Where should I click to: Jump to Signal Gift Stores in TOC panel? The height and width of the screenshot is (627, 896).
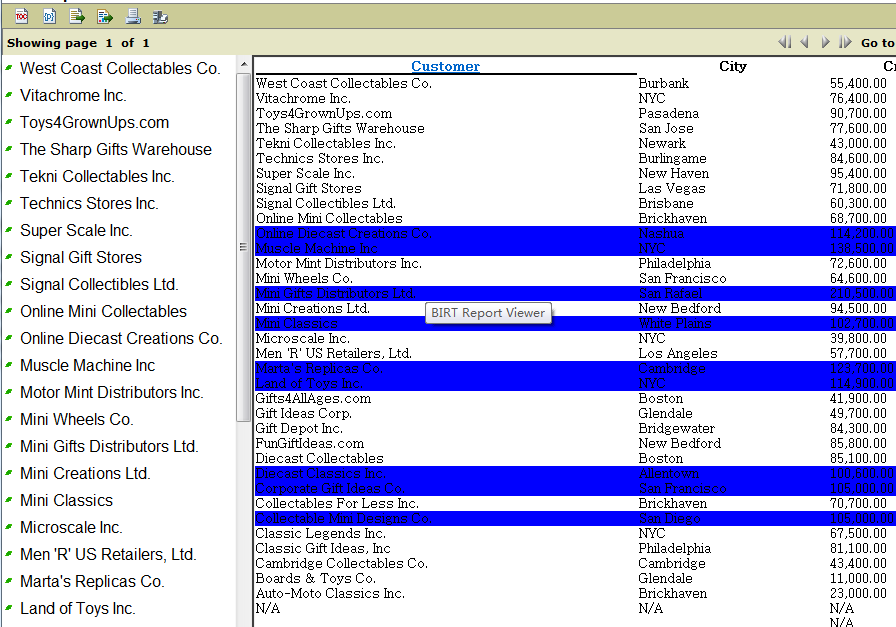81,257
